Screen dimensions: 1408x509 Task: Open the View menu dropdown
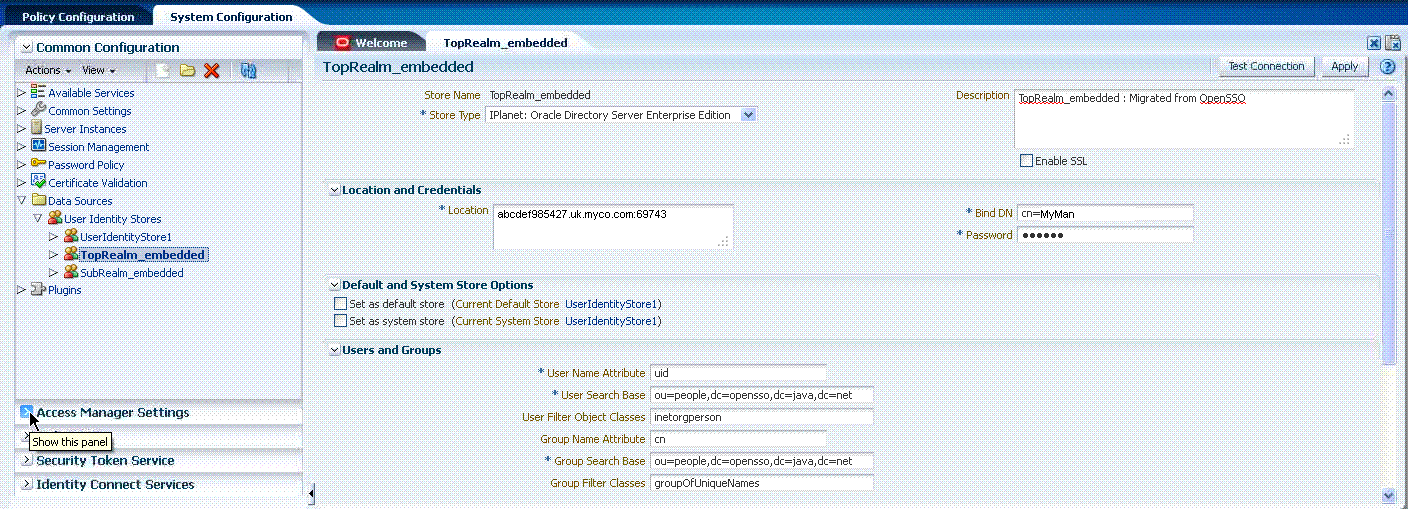click(99, 70)
